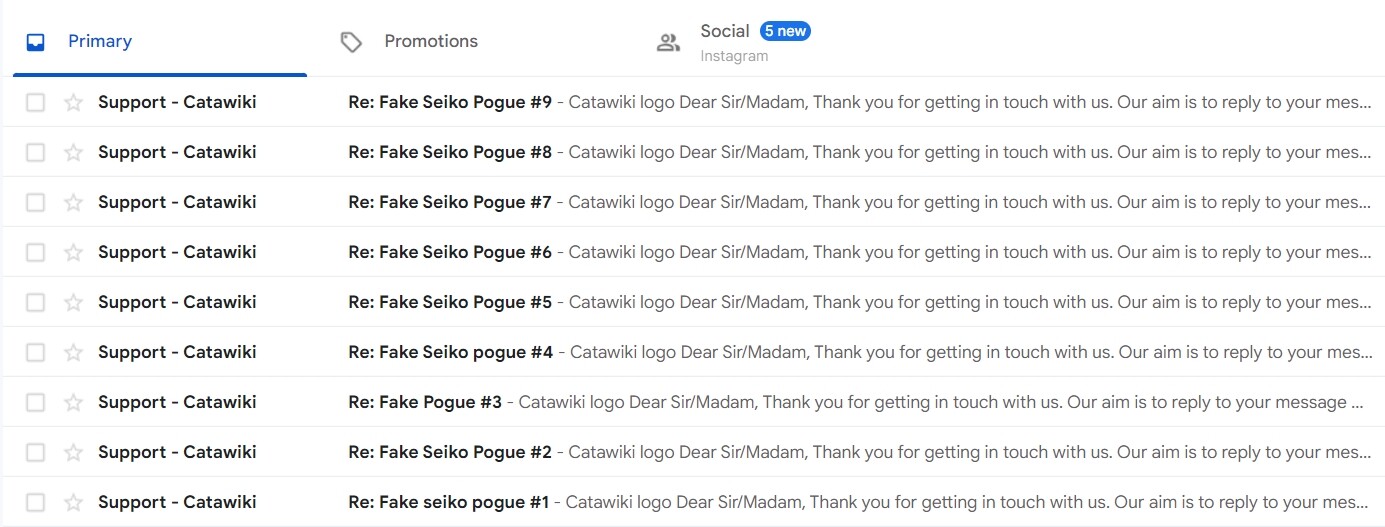
Task: Star the Fake Seiko Pogue #8 email
Action: click(73, 152)
